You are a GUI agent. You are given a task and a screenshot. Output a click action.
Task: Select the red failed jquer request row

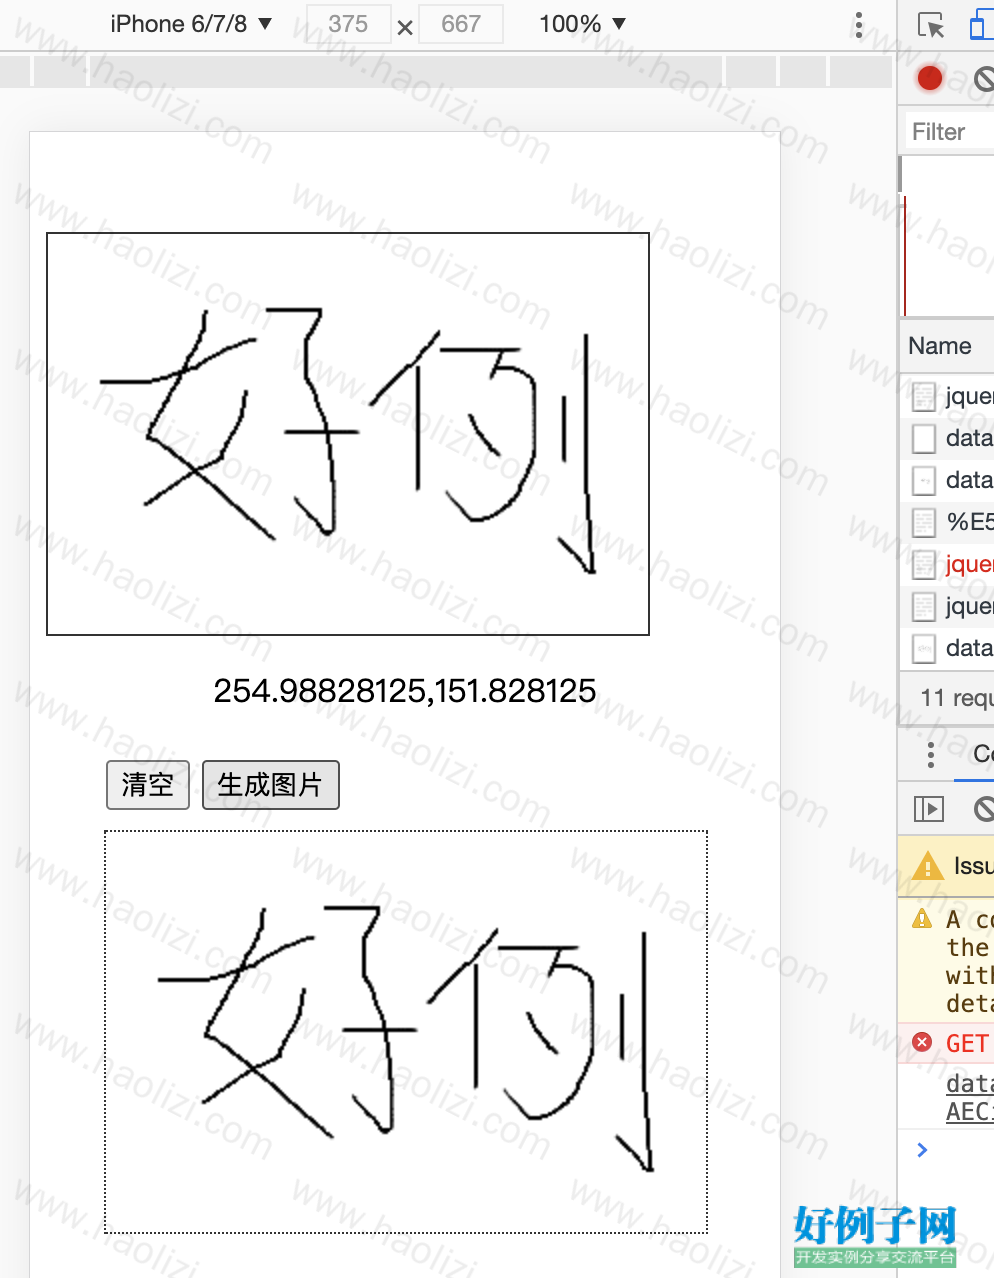pyautogui.click(x=947, y=564)
